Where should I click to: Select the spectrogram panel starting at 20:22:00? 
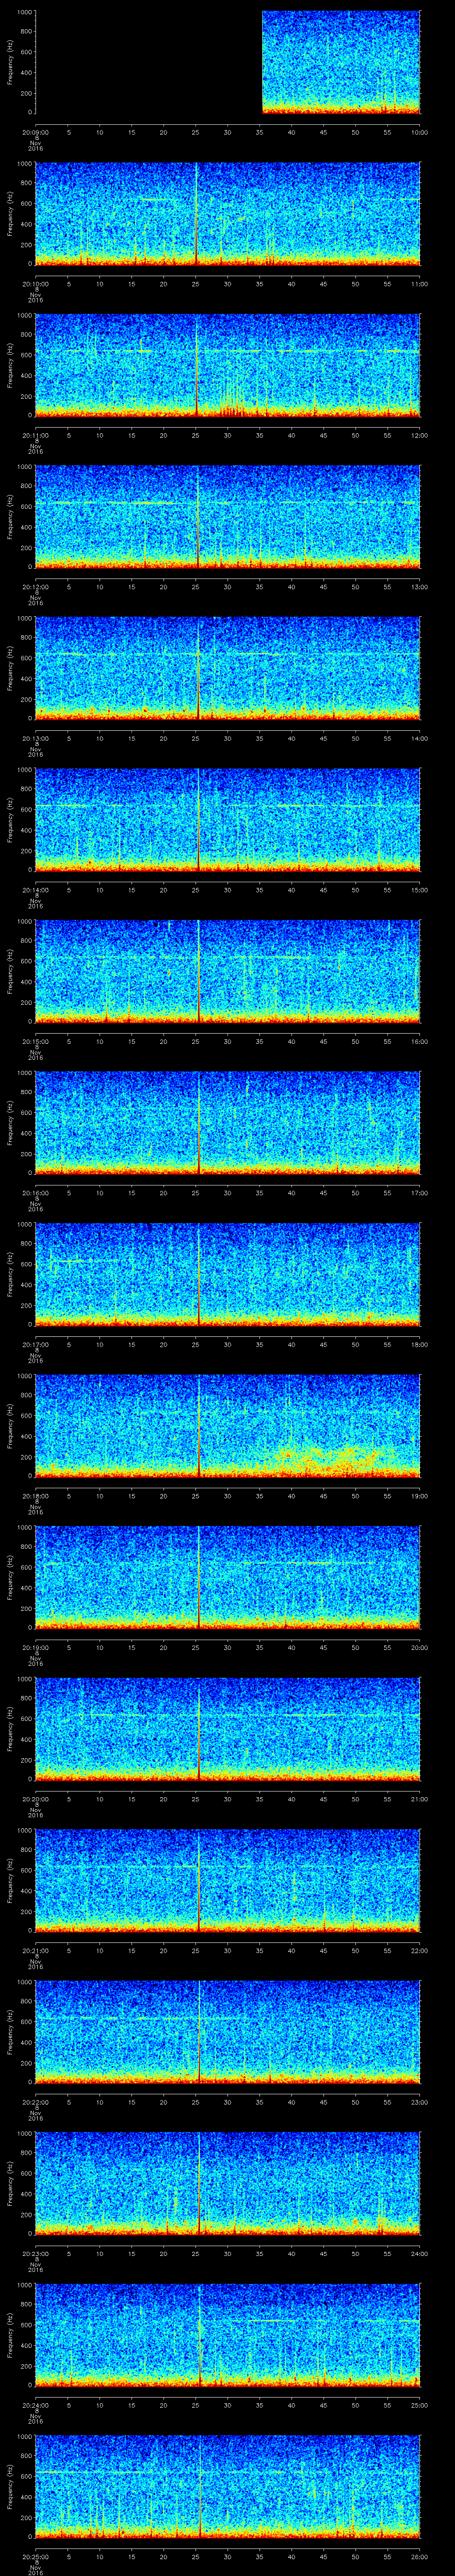point(228,2033)
